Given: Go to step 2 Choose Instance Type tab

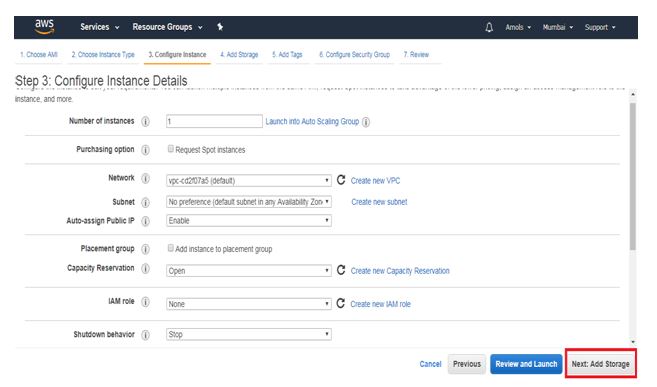Looking at the screenshot, I should point(103,55).
